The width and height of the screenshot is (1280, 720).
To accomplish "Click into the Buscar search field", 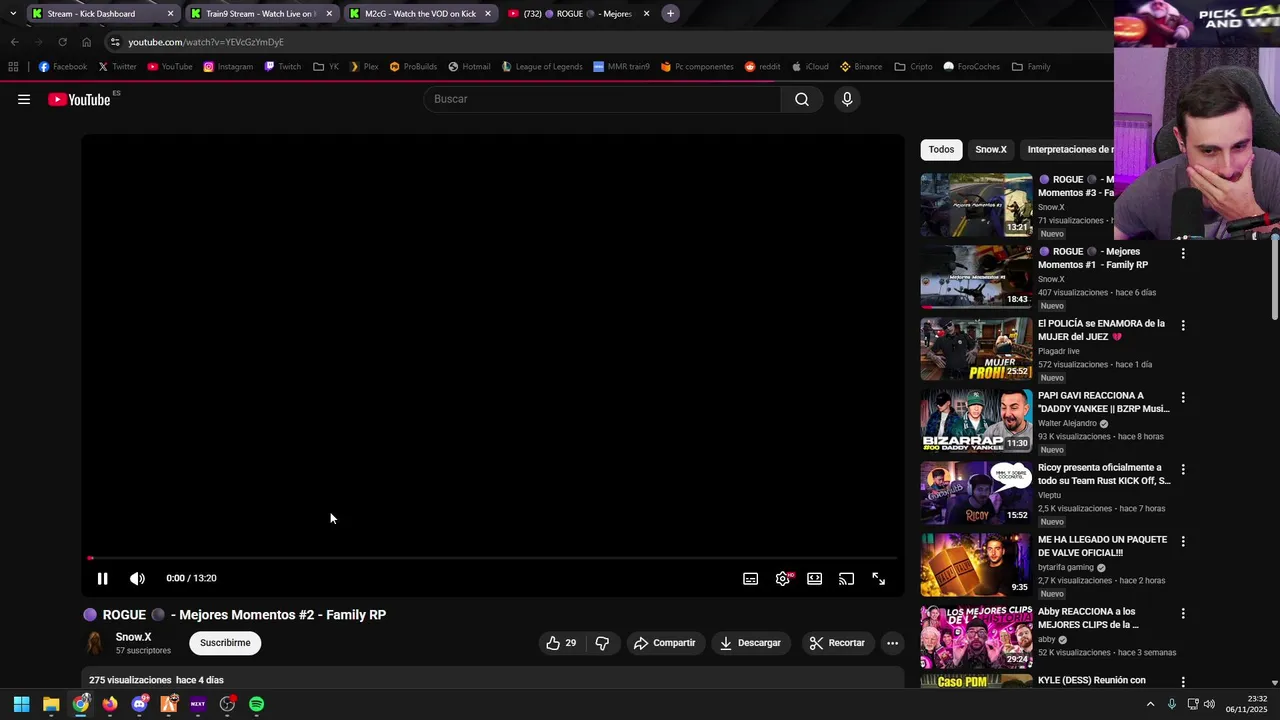I will pyautogui.click(x=602, y=99).
